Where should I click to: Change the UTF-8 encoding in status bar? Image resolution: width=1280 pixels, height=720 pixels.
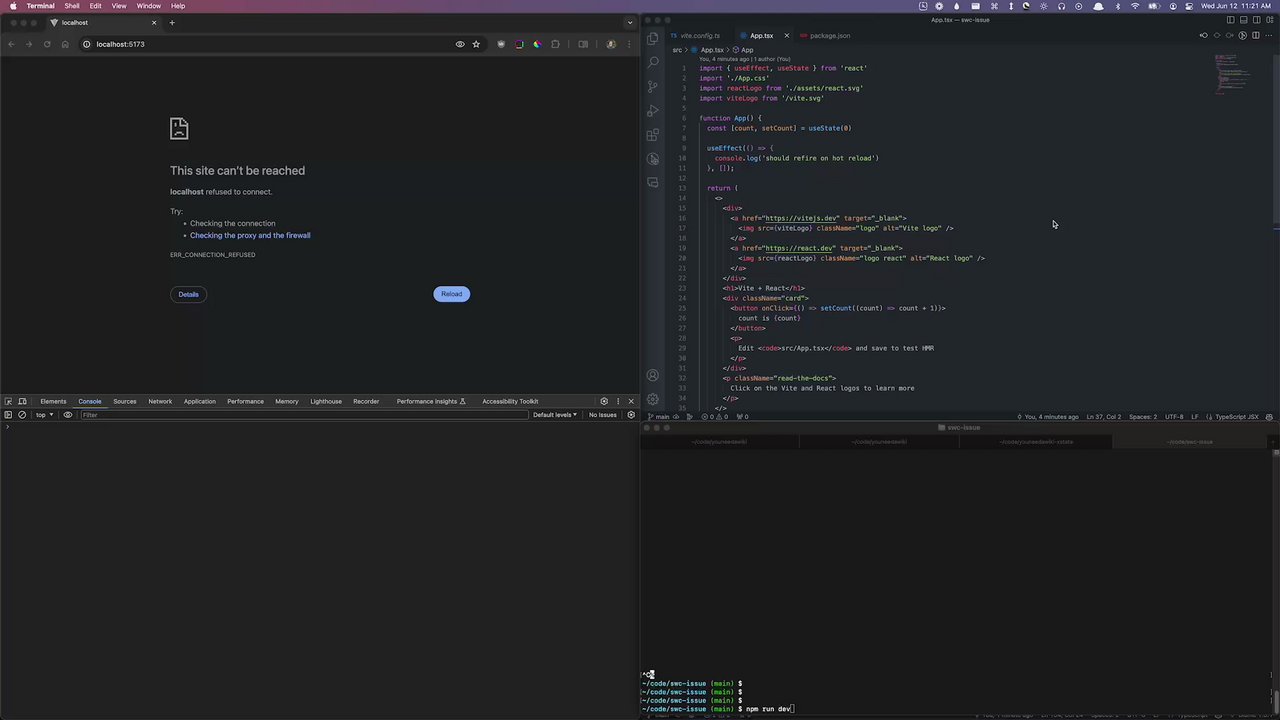point(1174,417)
